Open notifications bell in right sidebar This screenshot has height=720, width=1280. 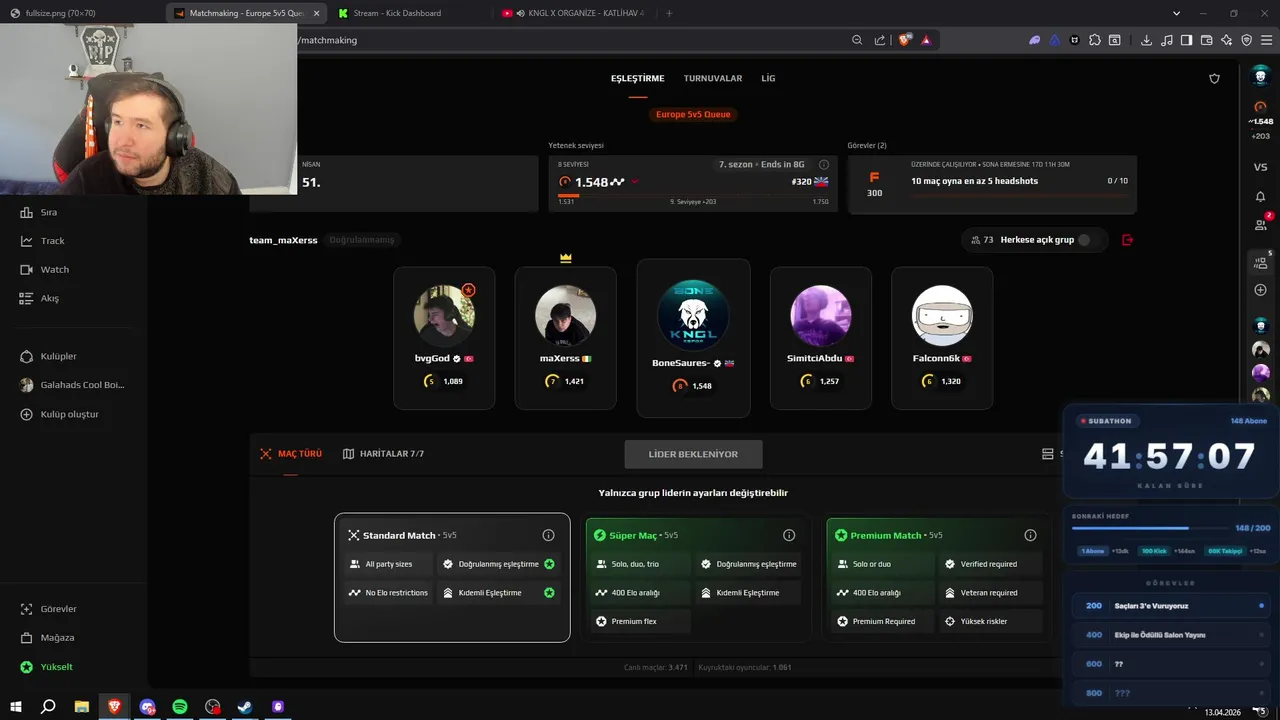tap(1260, 196)
